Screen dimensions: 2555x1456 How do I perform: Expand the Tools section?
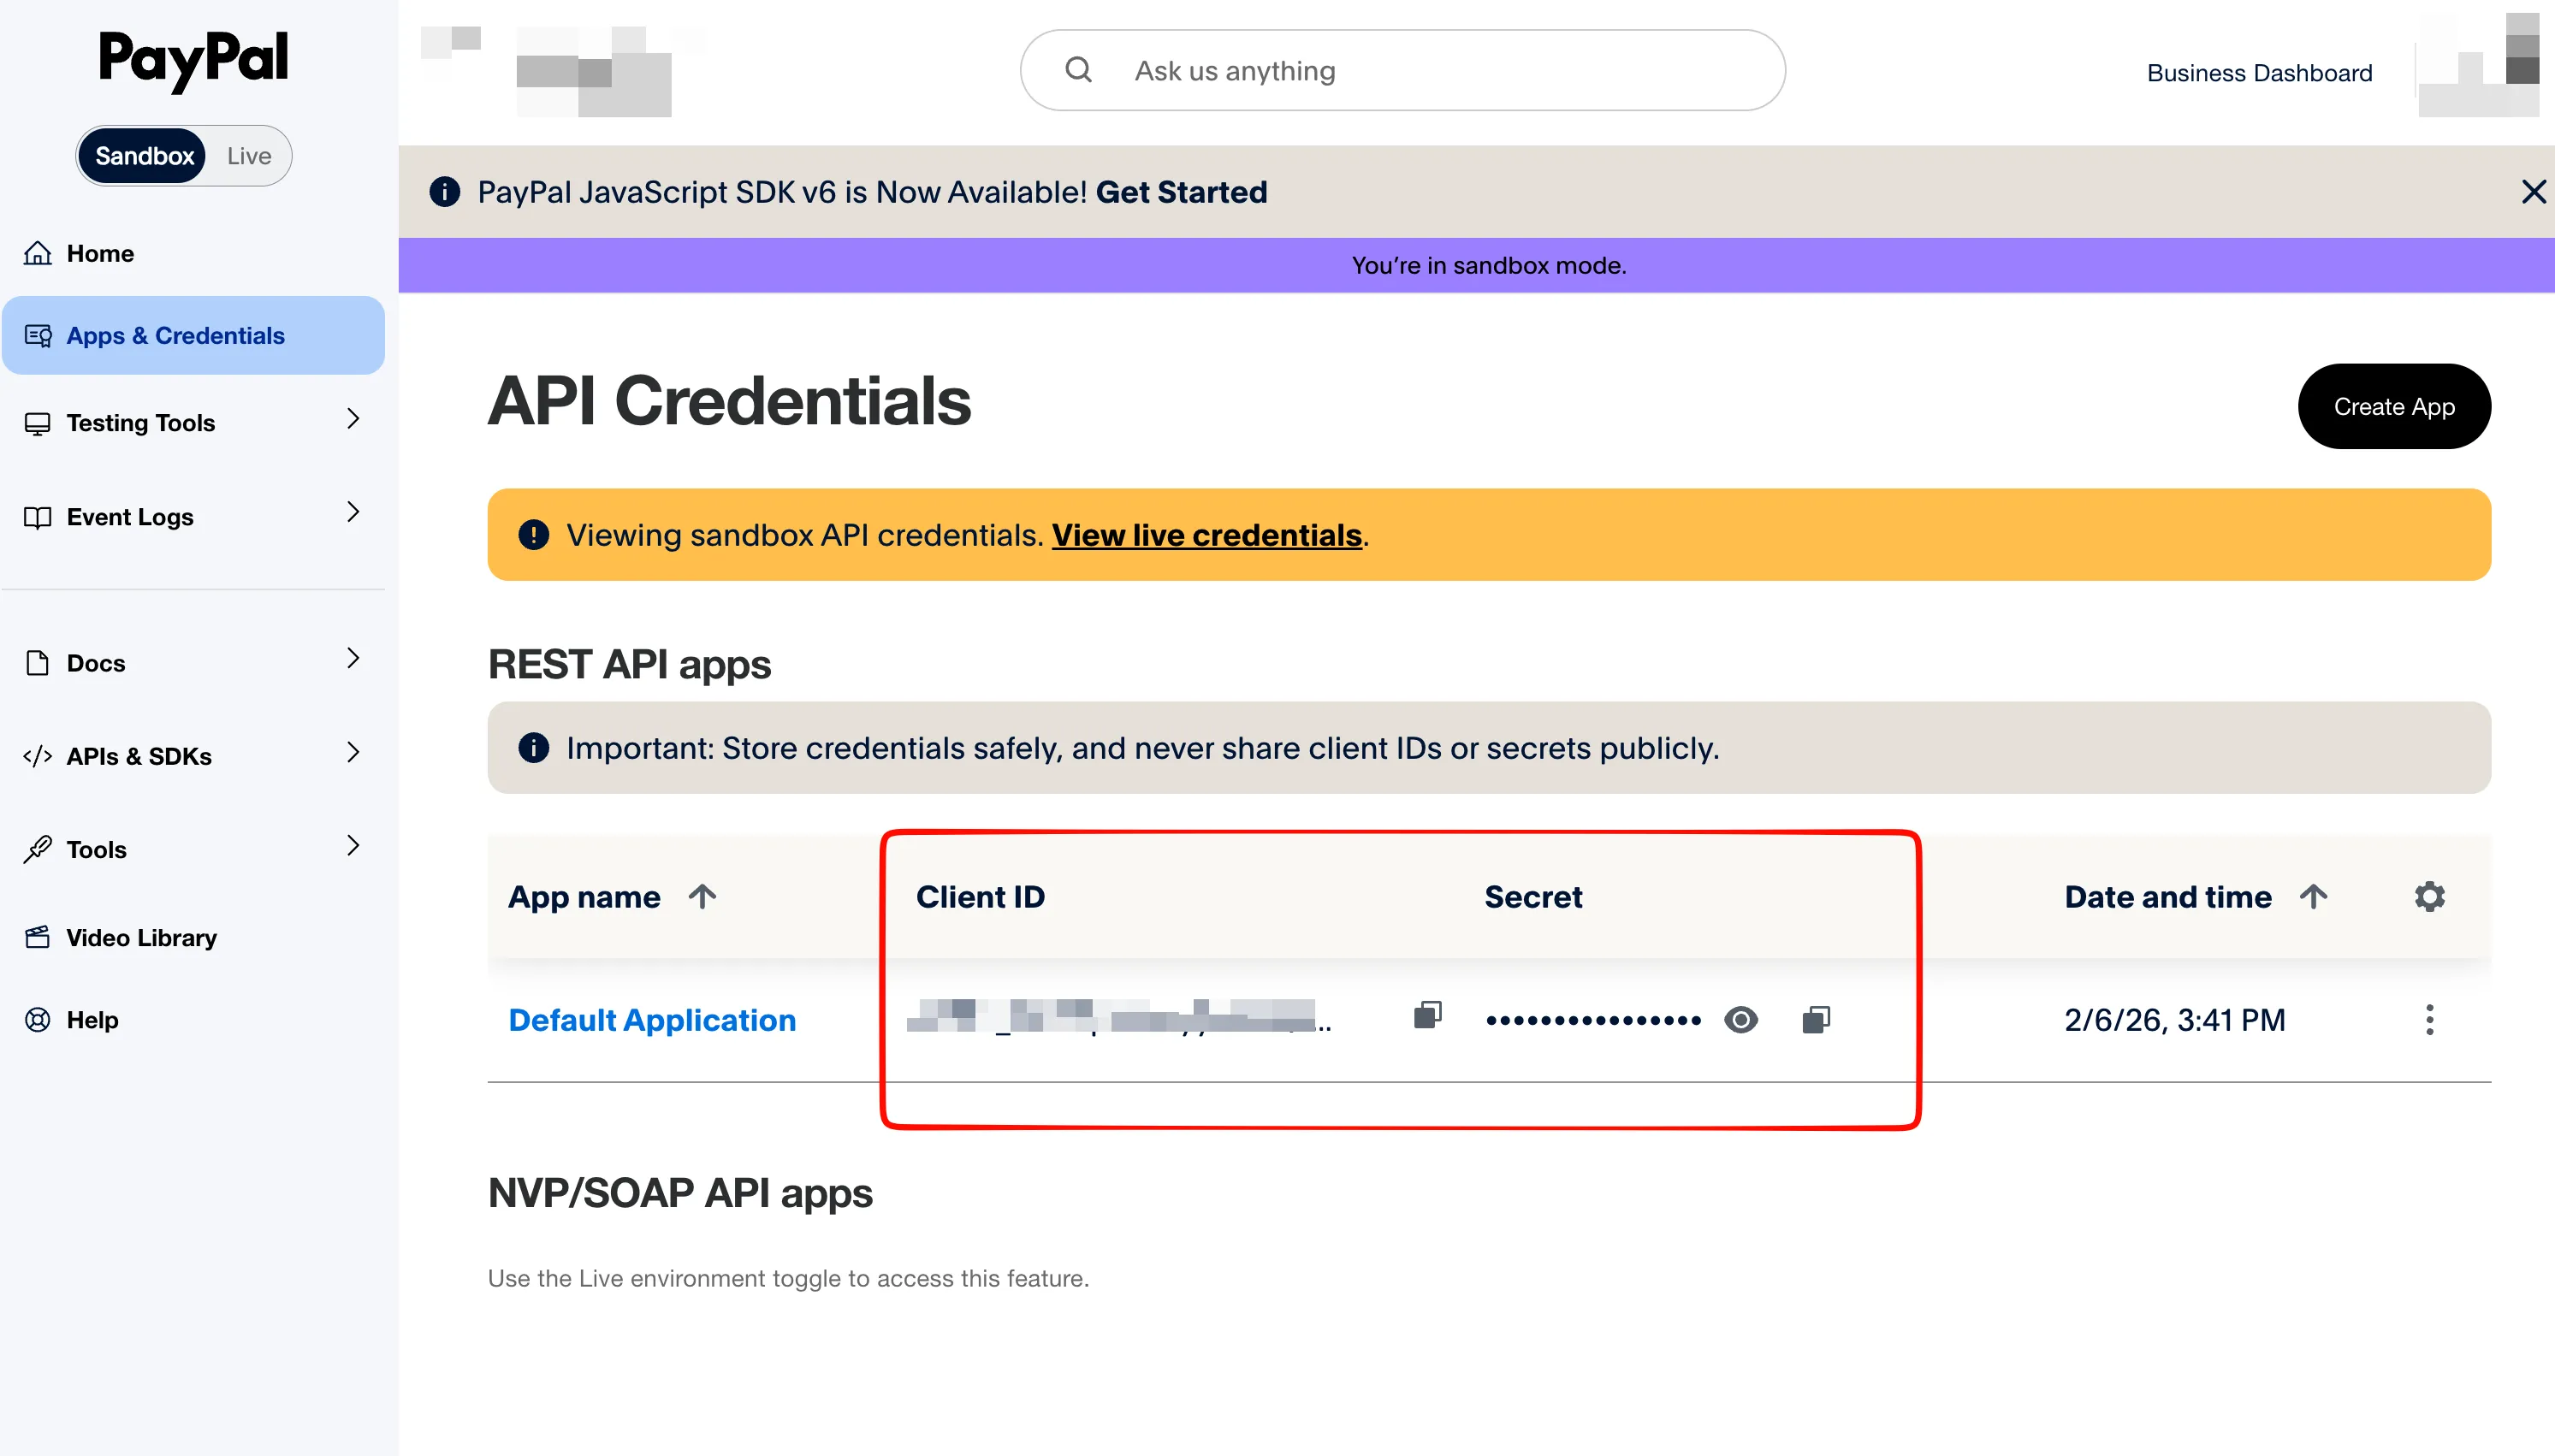click(353, 846)
